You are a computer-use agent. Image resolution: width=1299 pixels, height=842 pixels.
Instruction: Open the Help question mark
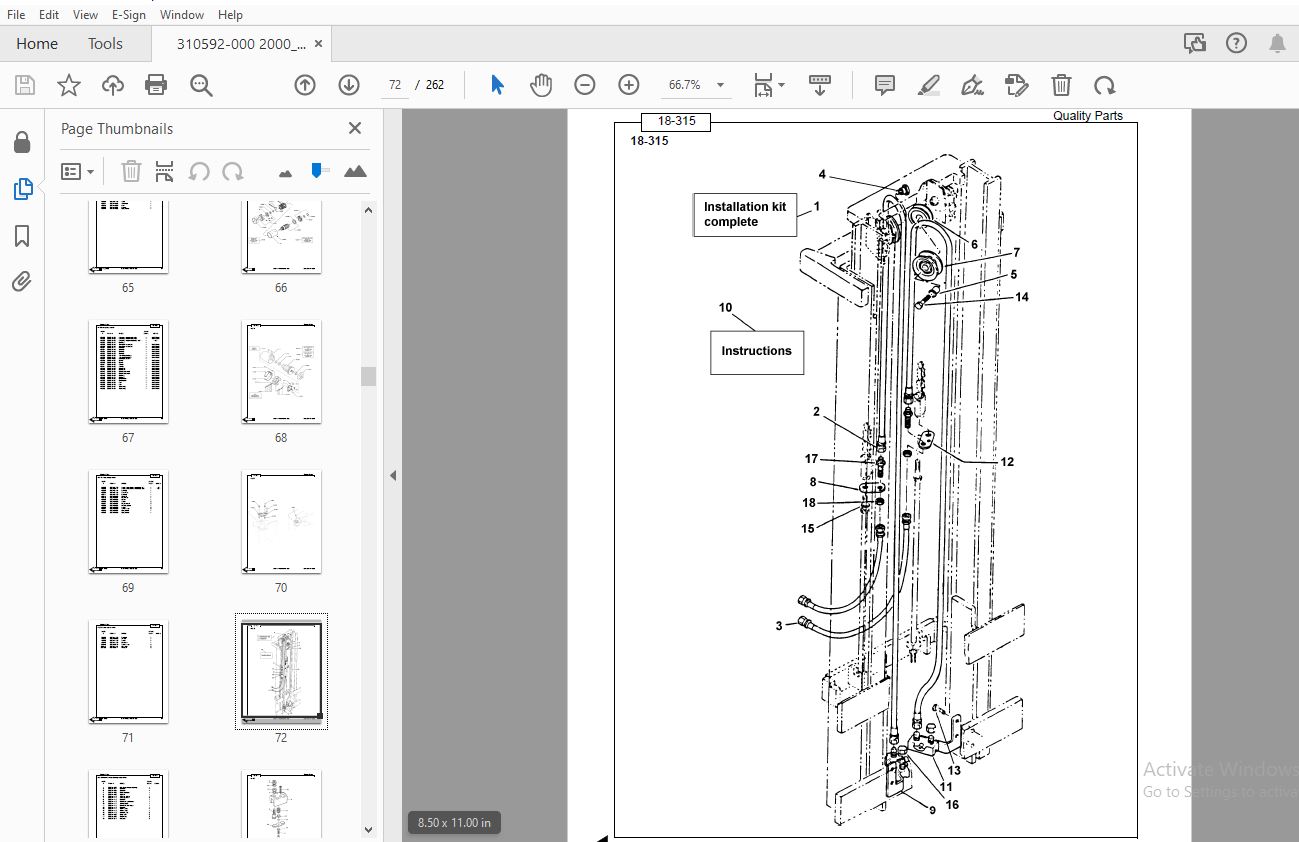[1236, 43]
